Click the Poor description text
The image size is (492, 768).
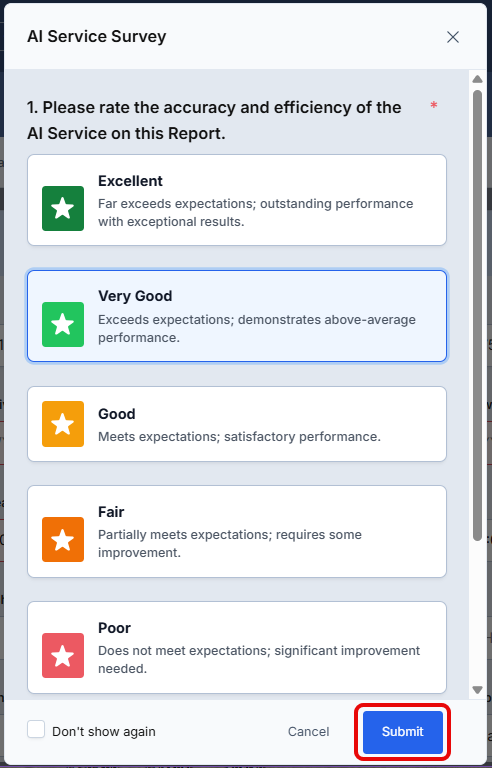click(x=259, y=659)
